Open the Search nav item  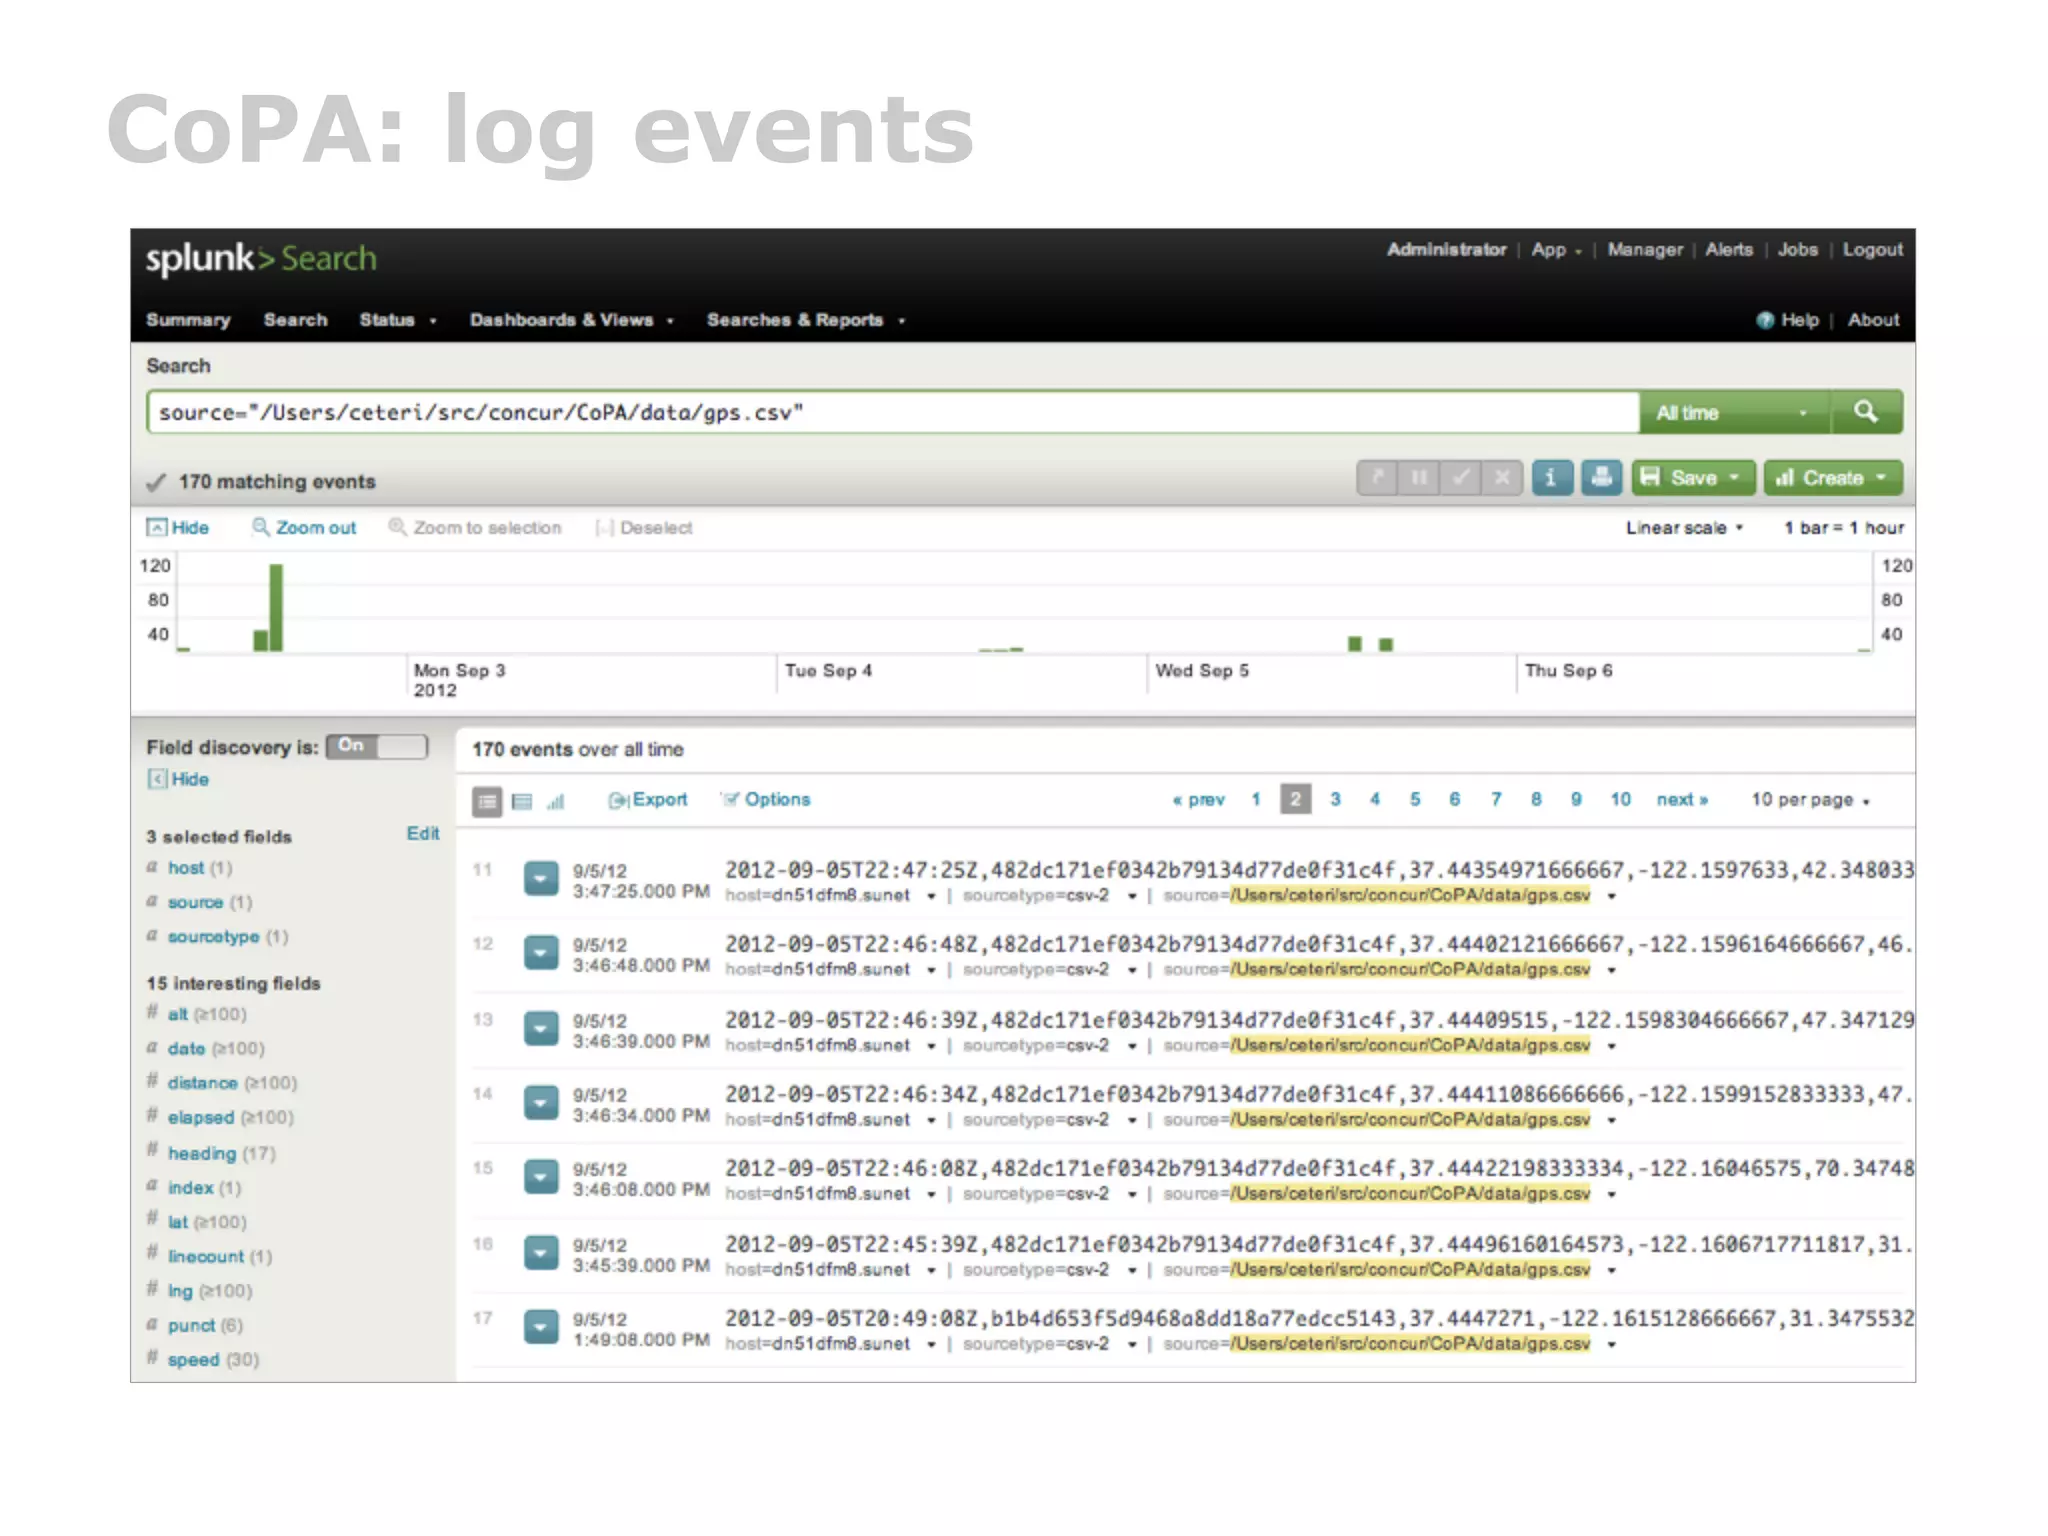(x=295, y=320)
